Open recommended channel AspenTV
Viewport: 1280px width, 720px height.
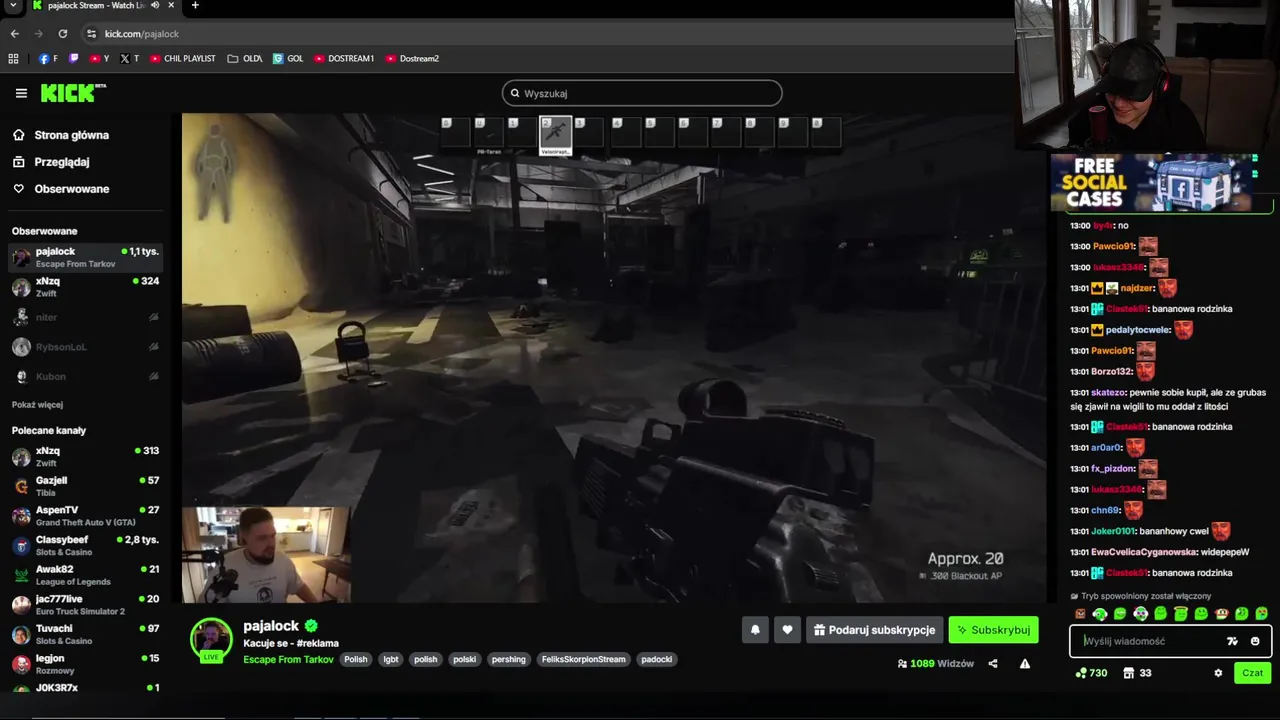click(x=85, y=516)
